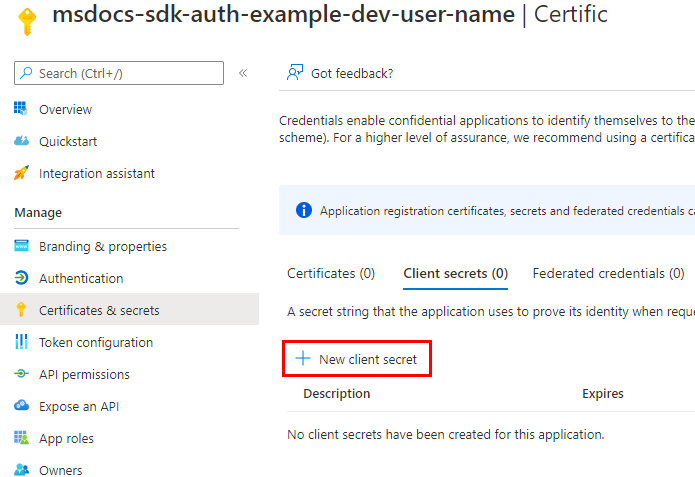Click the Expires column header
The width and height of the screenshot is (695, 477).
point(603,394)
